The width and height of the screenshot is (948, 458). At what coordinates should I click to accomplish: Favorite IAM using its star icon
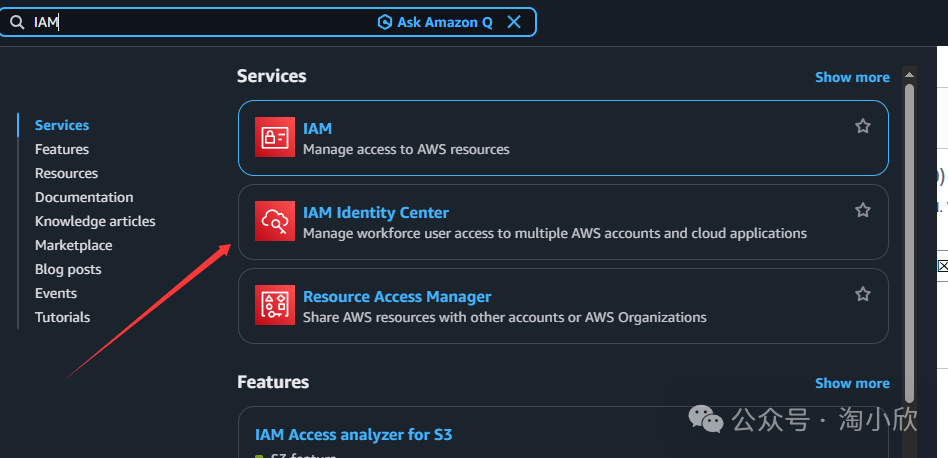point(863,126)
